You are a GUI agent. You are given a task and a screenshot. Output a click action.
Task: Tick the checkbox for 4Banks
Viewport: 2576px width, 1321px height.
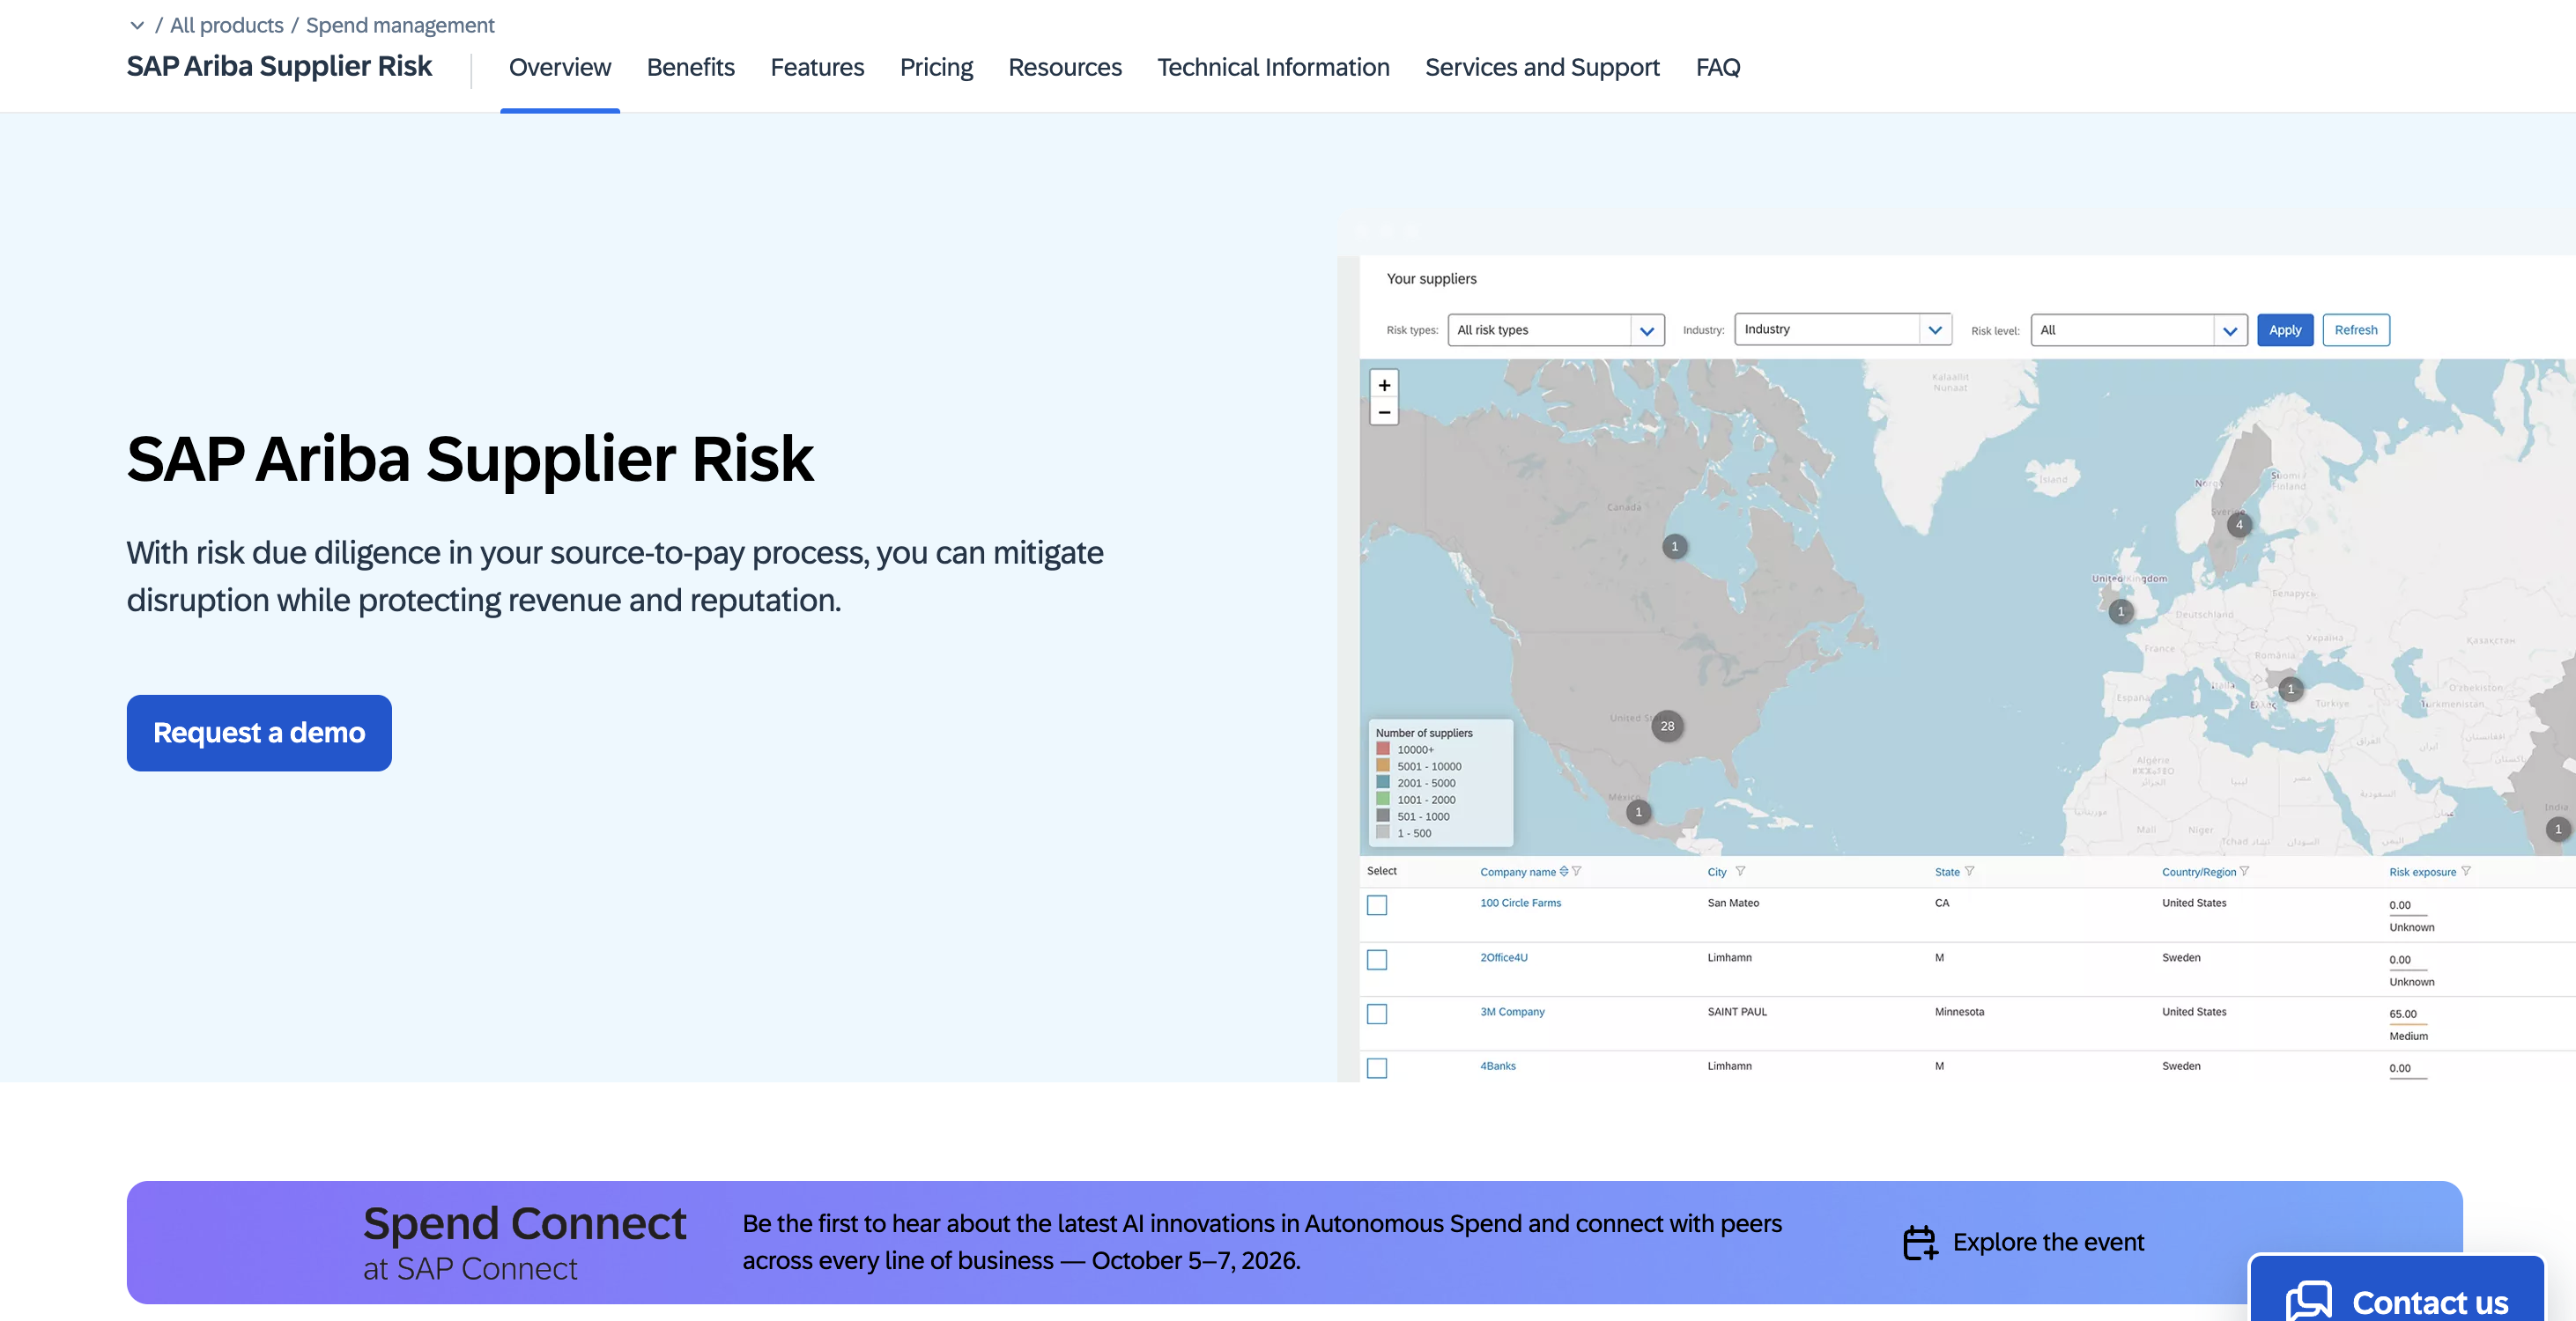[1377, 1068]
